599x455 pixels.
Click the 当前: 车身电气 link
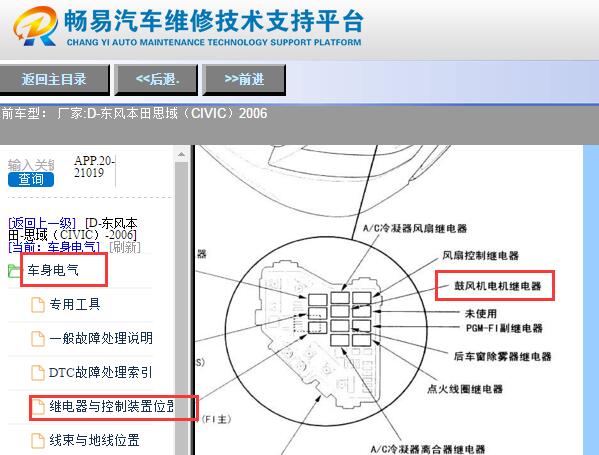53,247
